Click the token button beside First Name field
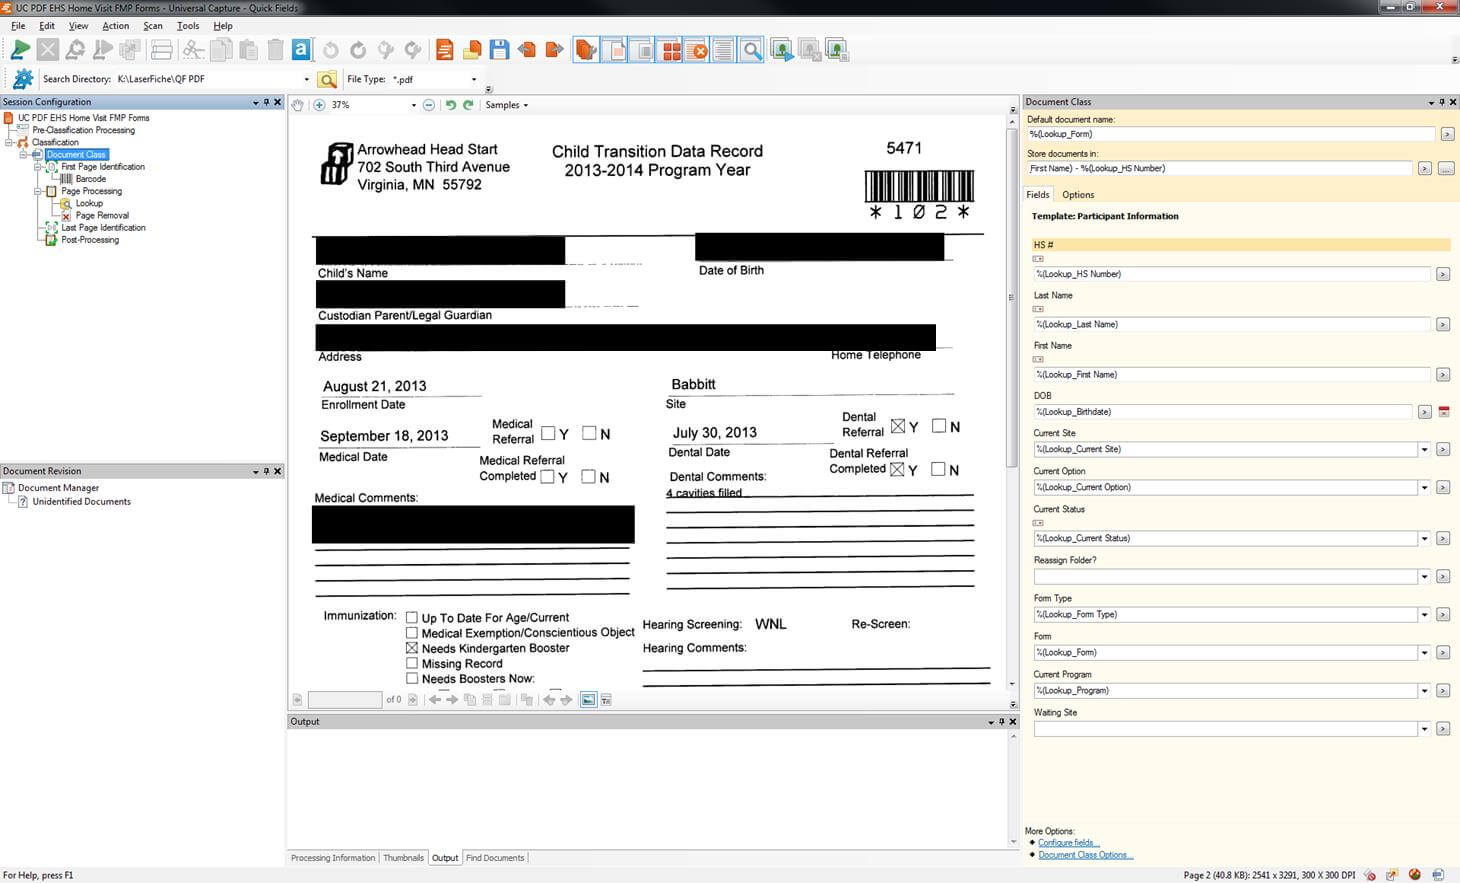 [x=1442, y=375]
